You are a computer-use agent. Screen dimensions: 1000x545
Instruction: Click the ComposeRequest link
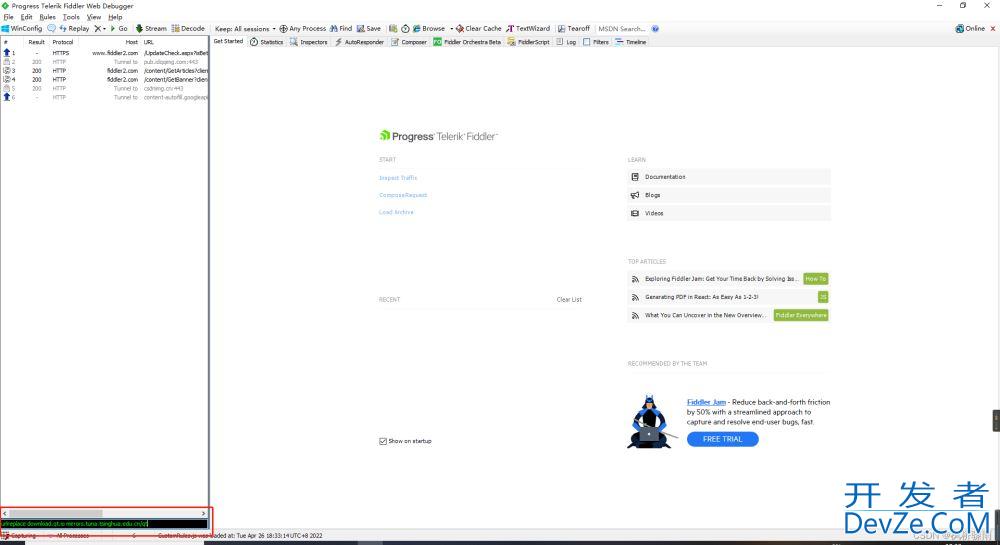403,195
